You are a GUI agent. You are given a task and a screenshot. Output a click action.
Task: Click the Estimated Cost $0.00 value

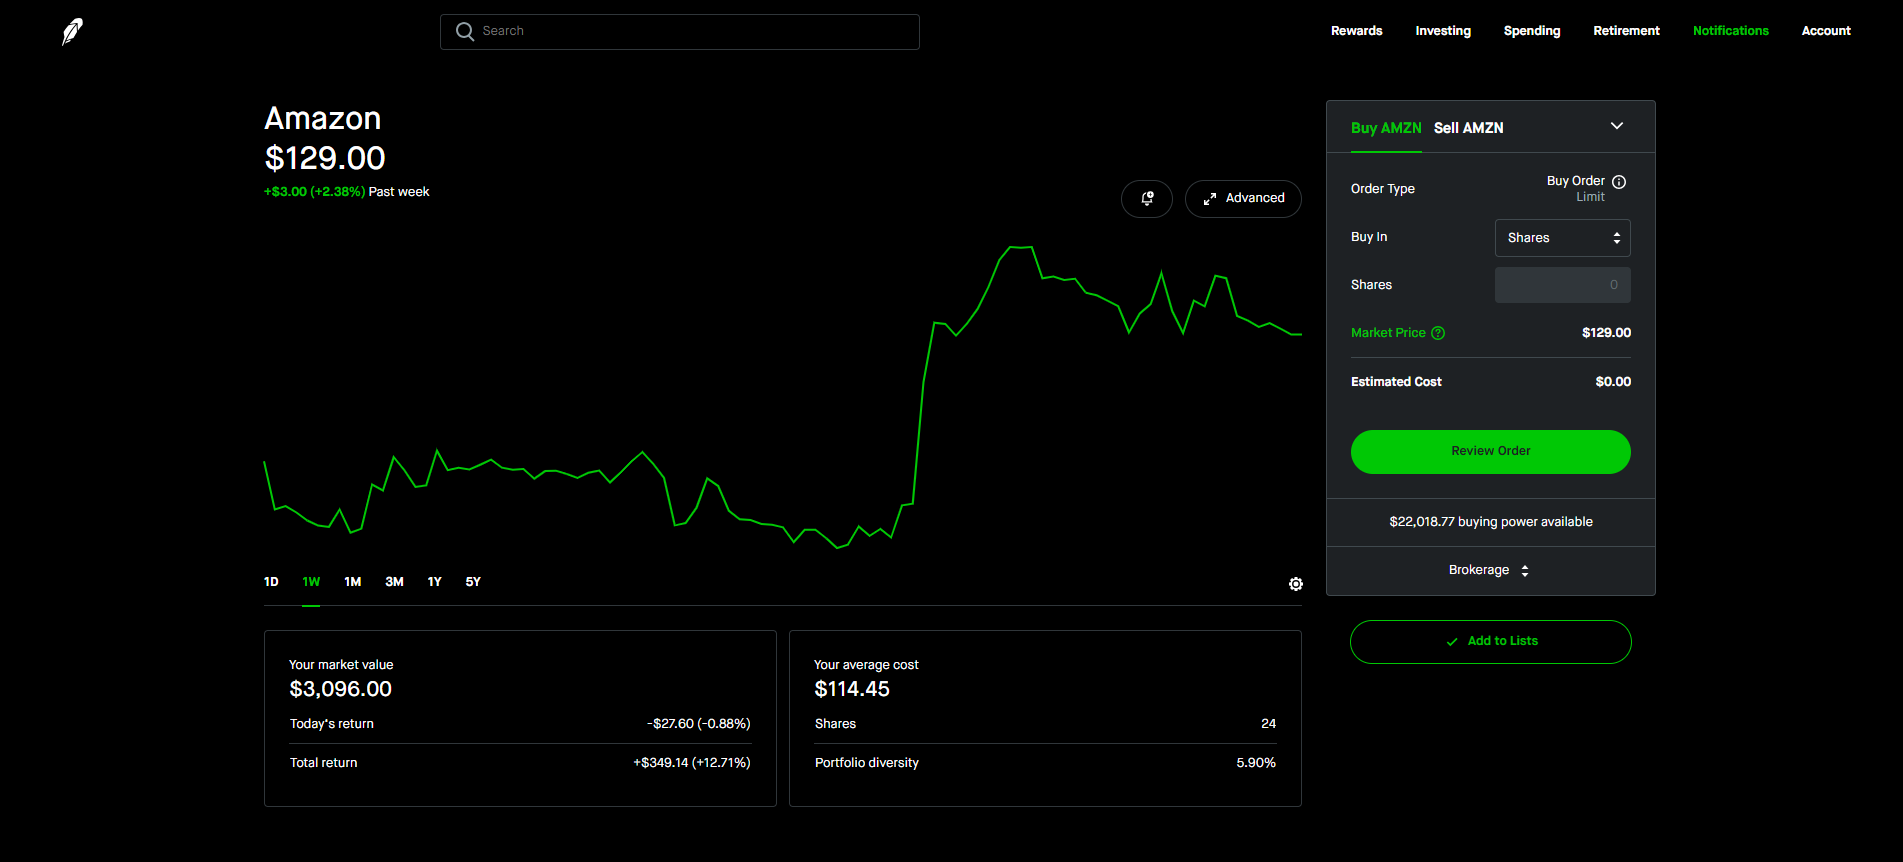point(1613,382)
